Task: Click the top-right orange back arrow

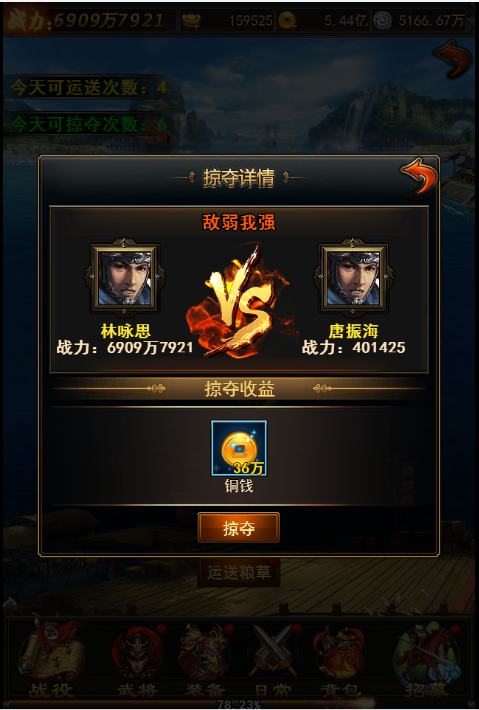Action: [453, 58]
